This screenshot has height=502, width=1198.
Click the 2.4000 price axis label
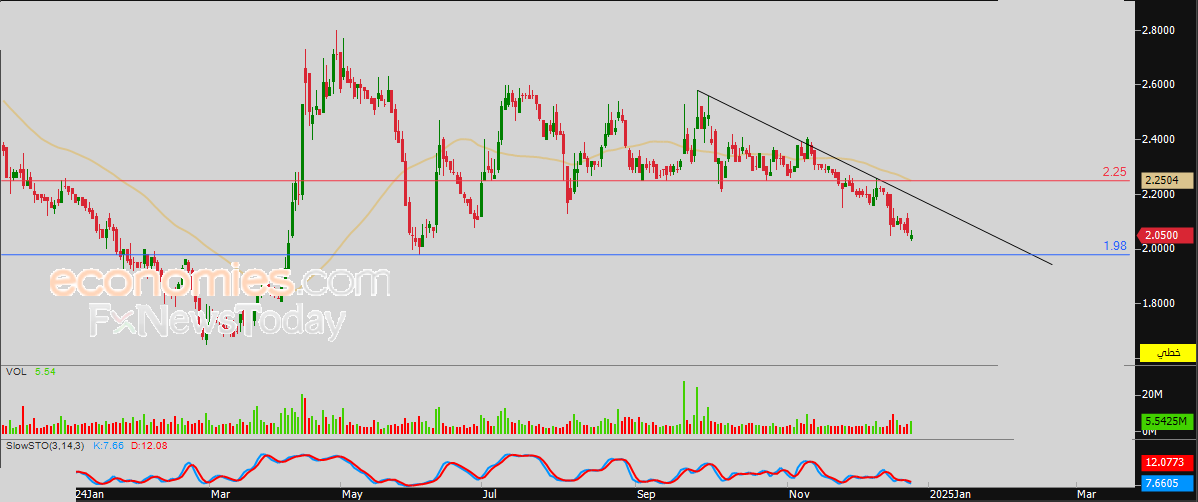click(1158, 140)
